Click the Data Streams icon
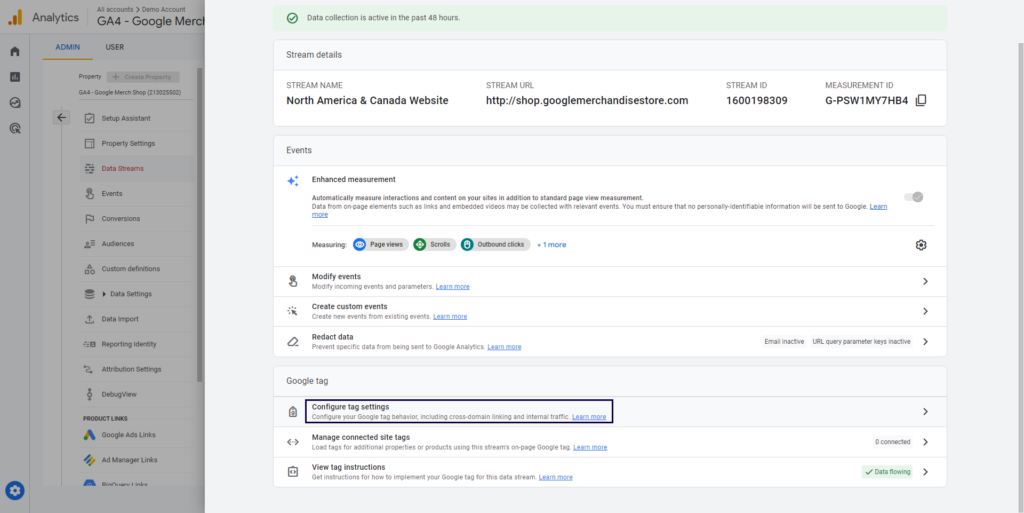This screenshot has height=513, width=1024. (89, 168)
